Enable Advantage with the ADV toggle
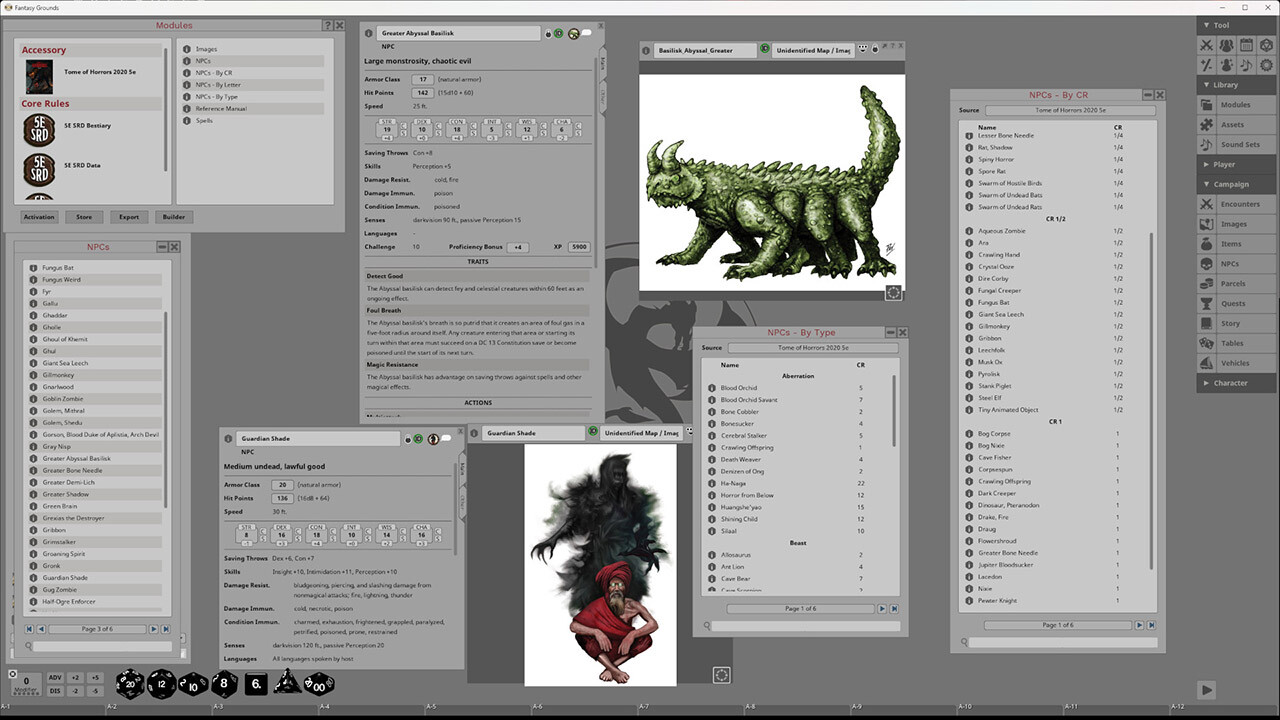This screenshot has height=720, width=1280. tap(55, 677)
